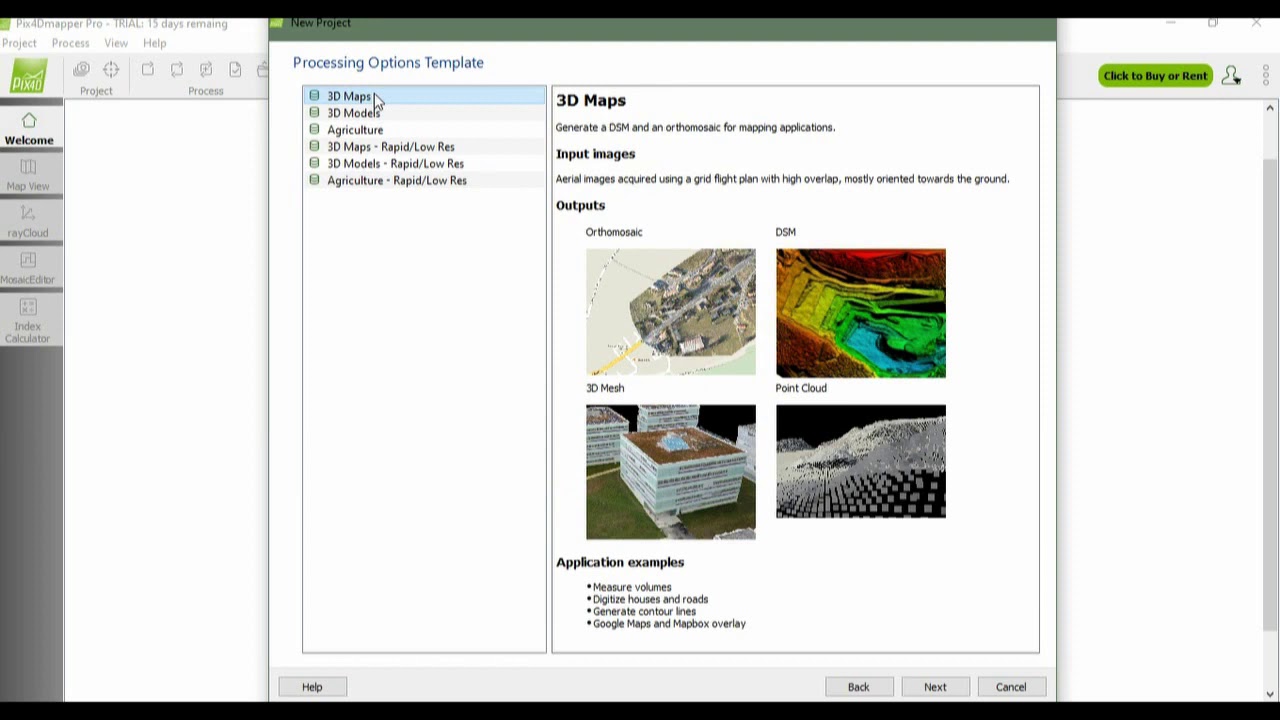Click the Orthomosaic output thumbnail
The width and height of the screenshot is (1280, 720).
pos(671,312)
